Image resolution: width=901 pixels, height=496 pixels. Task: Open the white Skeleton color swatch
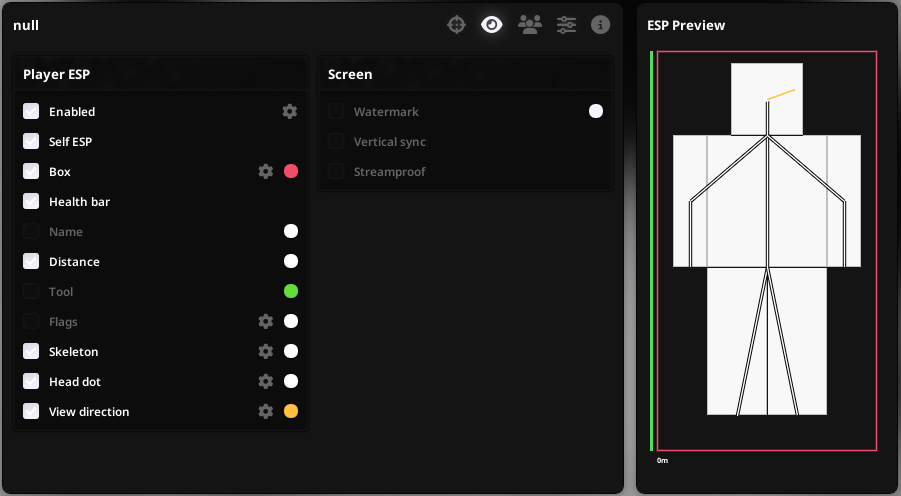(x=291, y=351)
